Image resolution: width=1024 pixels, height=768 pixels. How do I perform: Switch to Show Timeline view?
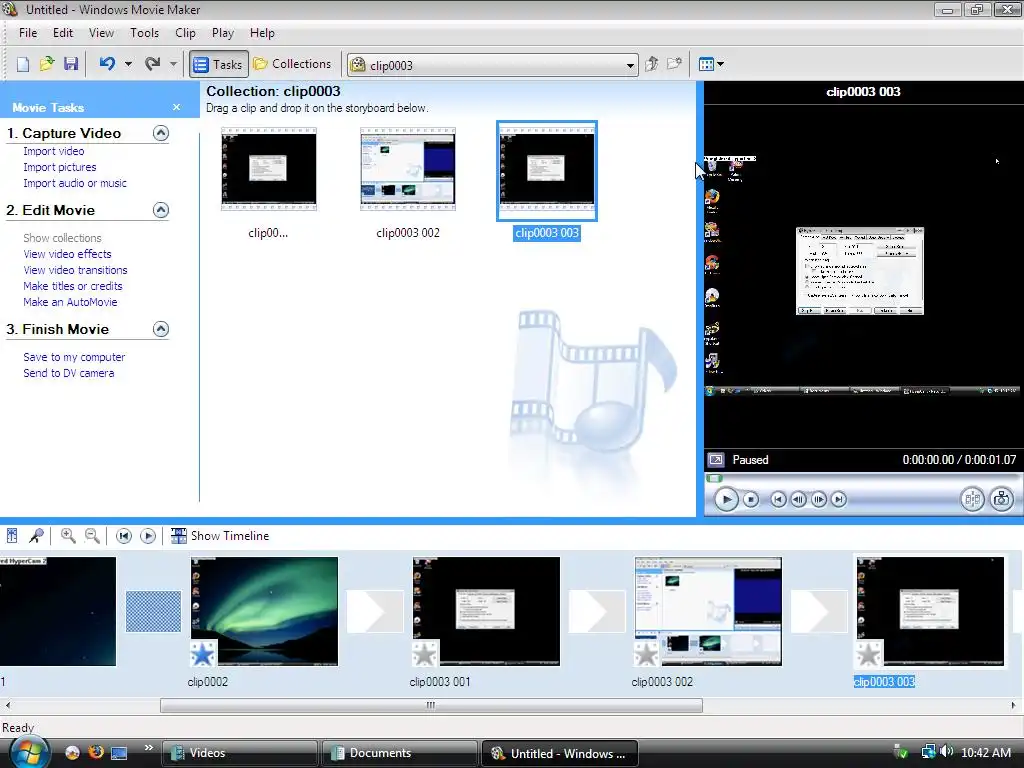pyautogui.click(x=220, y=536)
